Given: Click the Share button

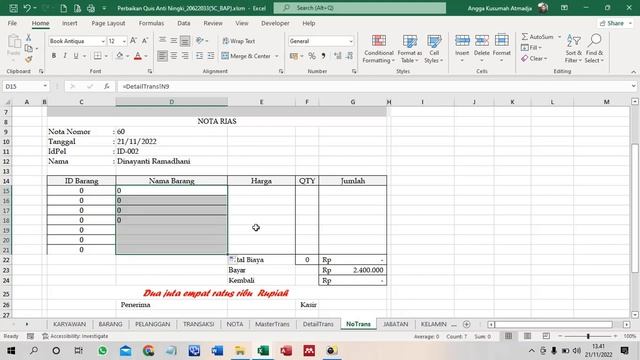Looking at the screenshot, I should click(615, 23).
